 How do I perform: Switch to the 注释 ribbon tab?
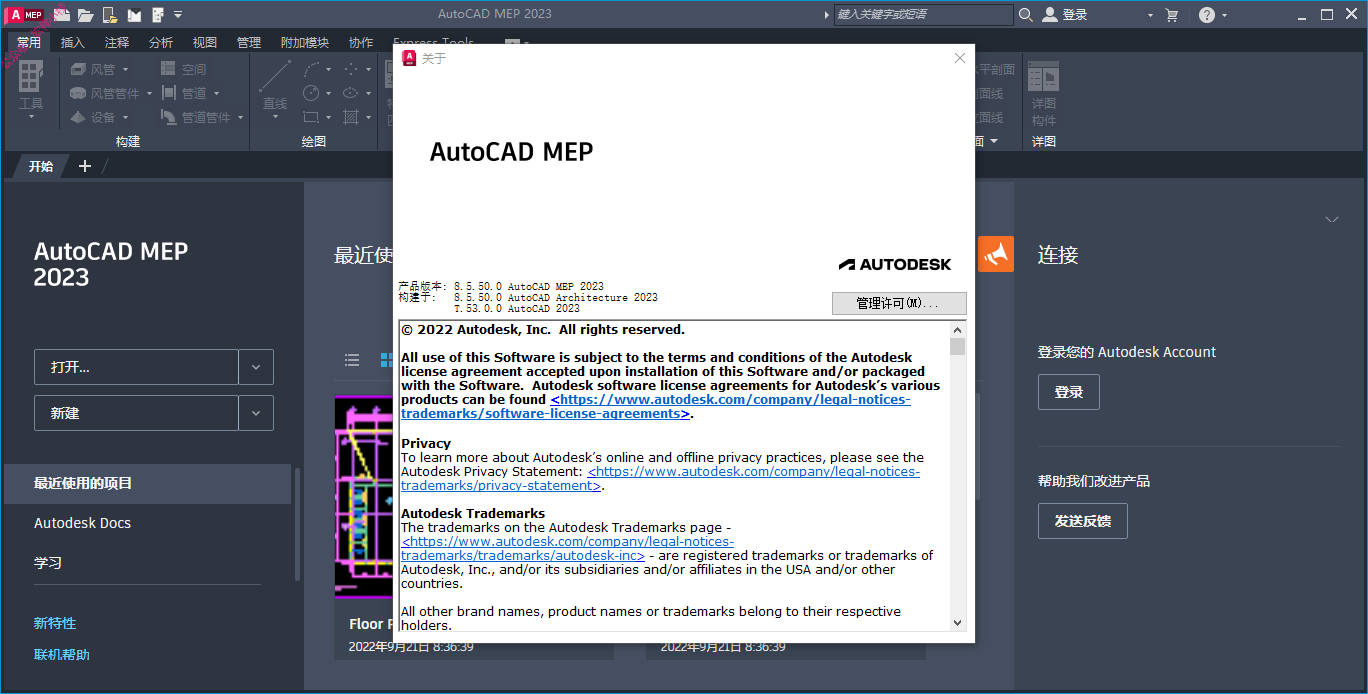point(117,42)
